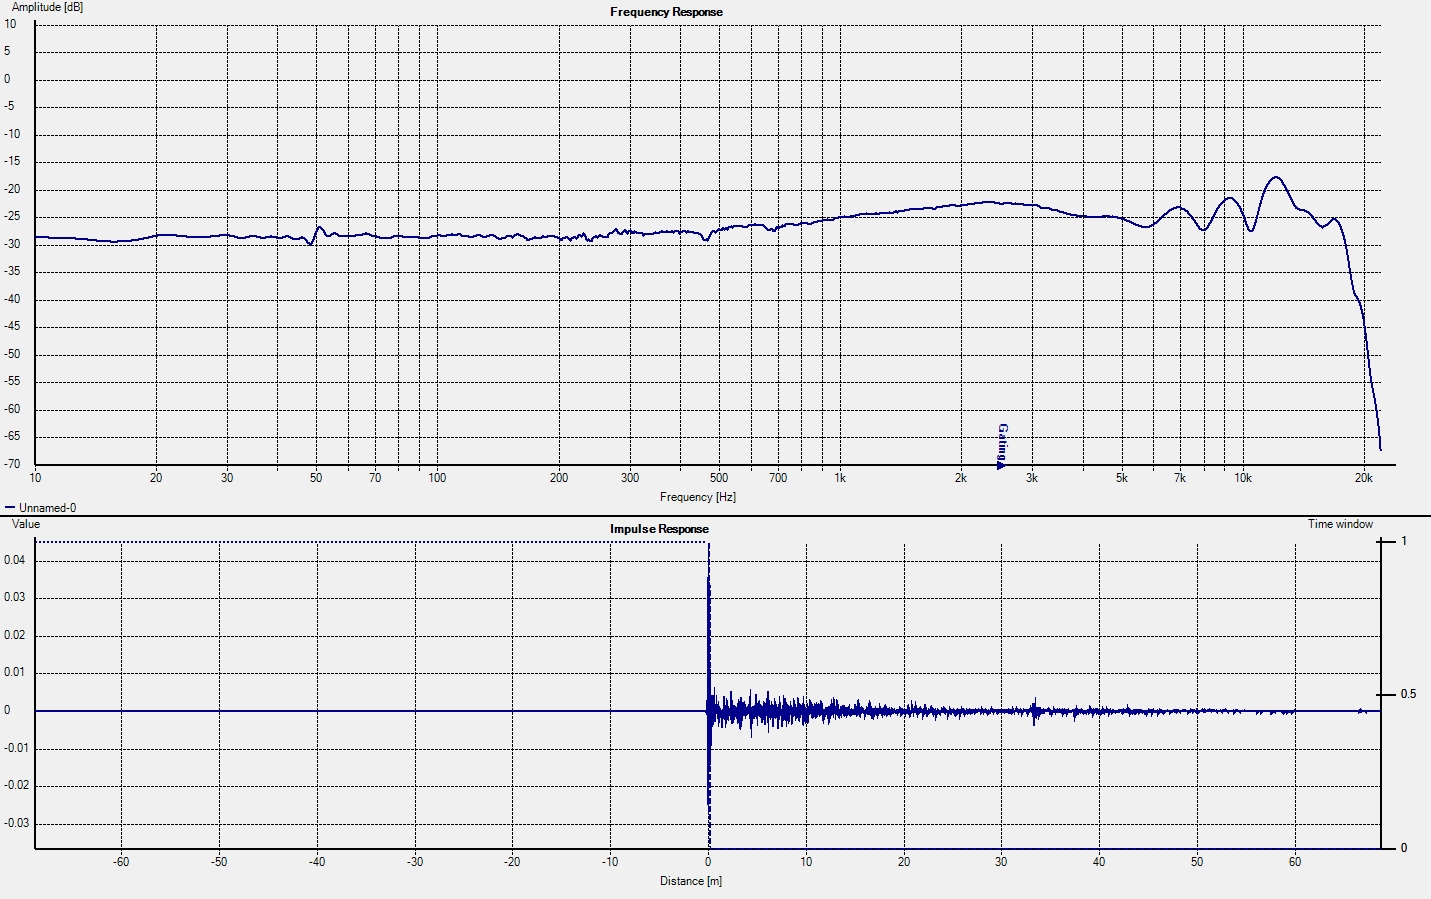Click the Amplitude [dB] axis label
The image size is (1431, 899).
[x=48, y=7]
